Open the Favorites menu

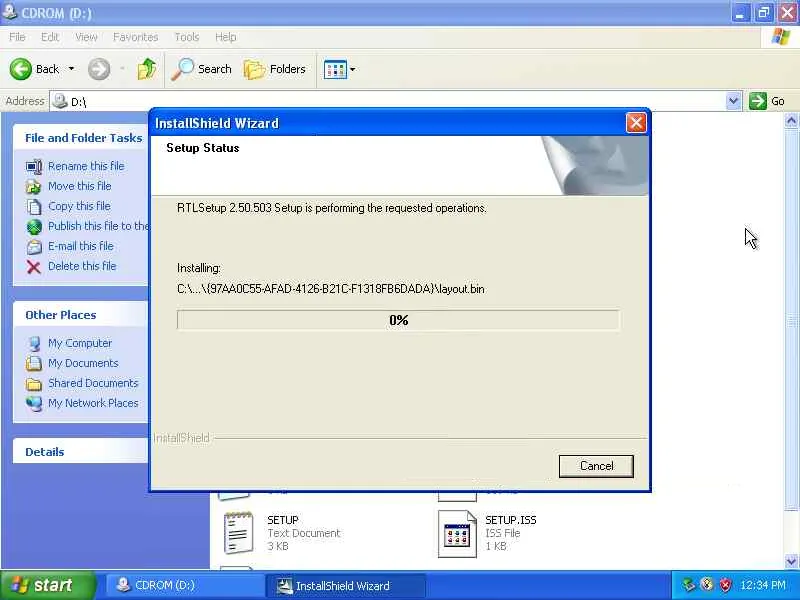135,37
